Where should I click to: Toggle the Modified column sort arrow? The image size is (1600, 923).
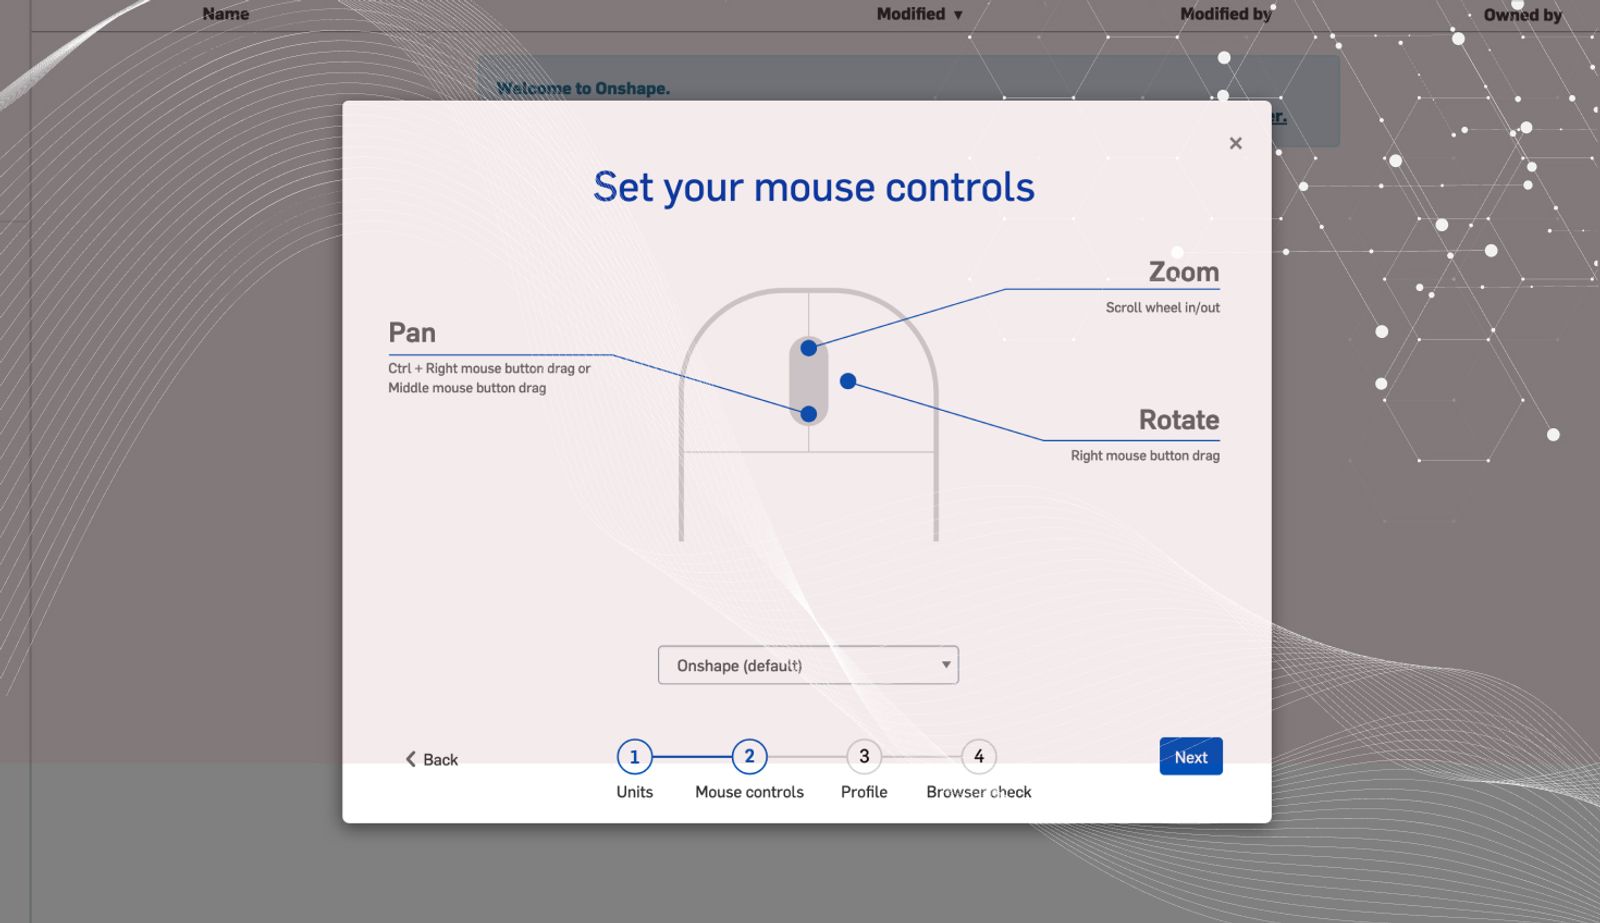(957, 15)
